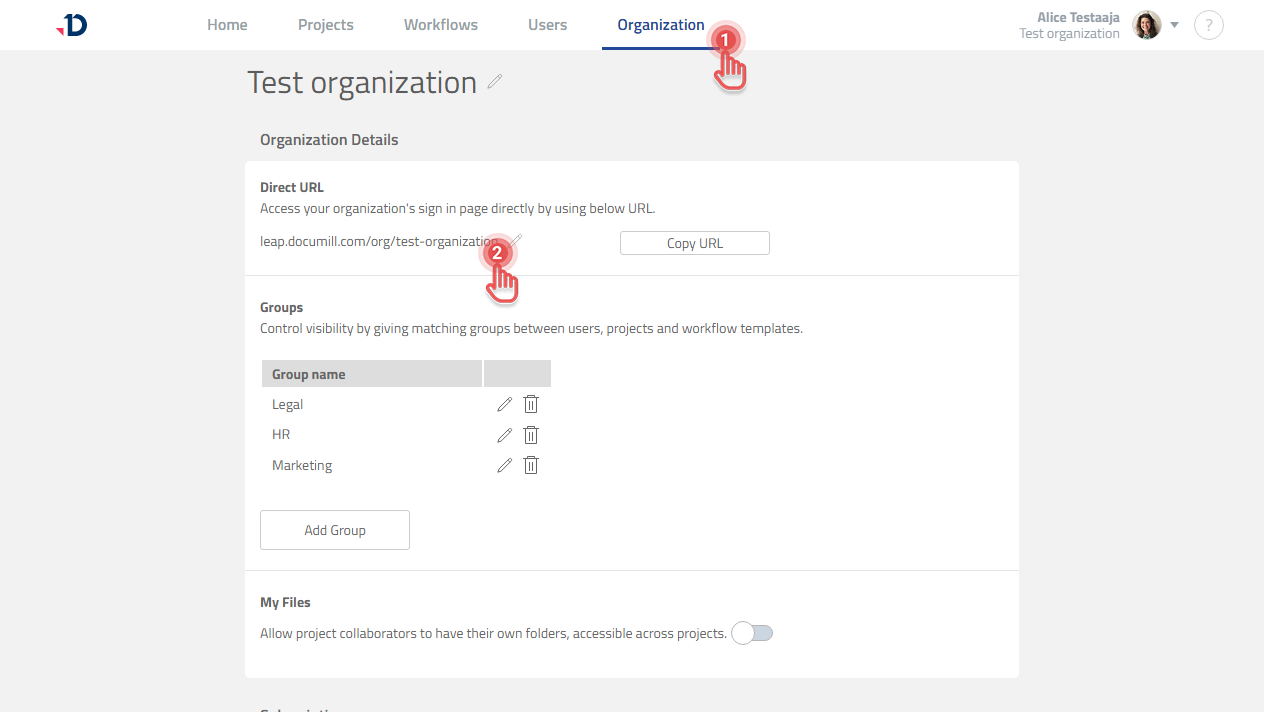
Task: Switch to the Workflows tab
Action: 440,25
